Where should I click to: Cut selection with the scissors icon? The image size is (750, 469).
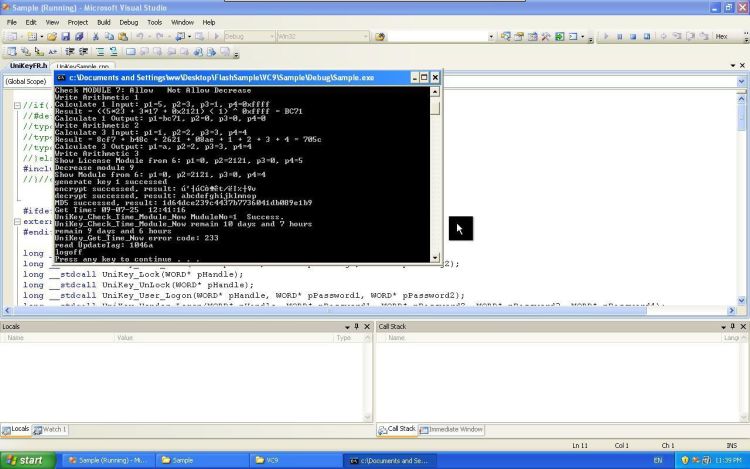pos(96,36)
